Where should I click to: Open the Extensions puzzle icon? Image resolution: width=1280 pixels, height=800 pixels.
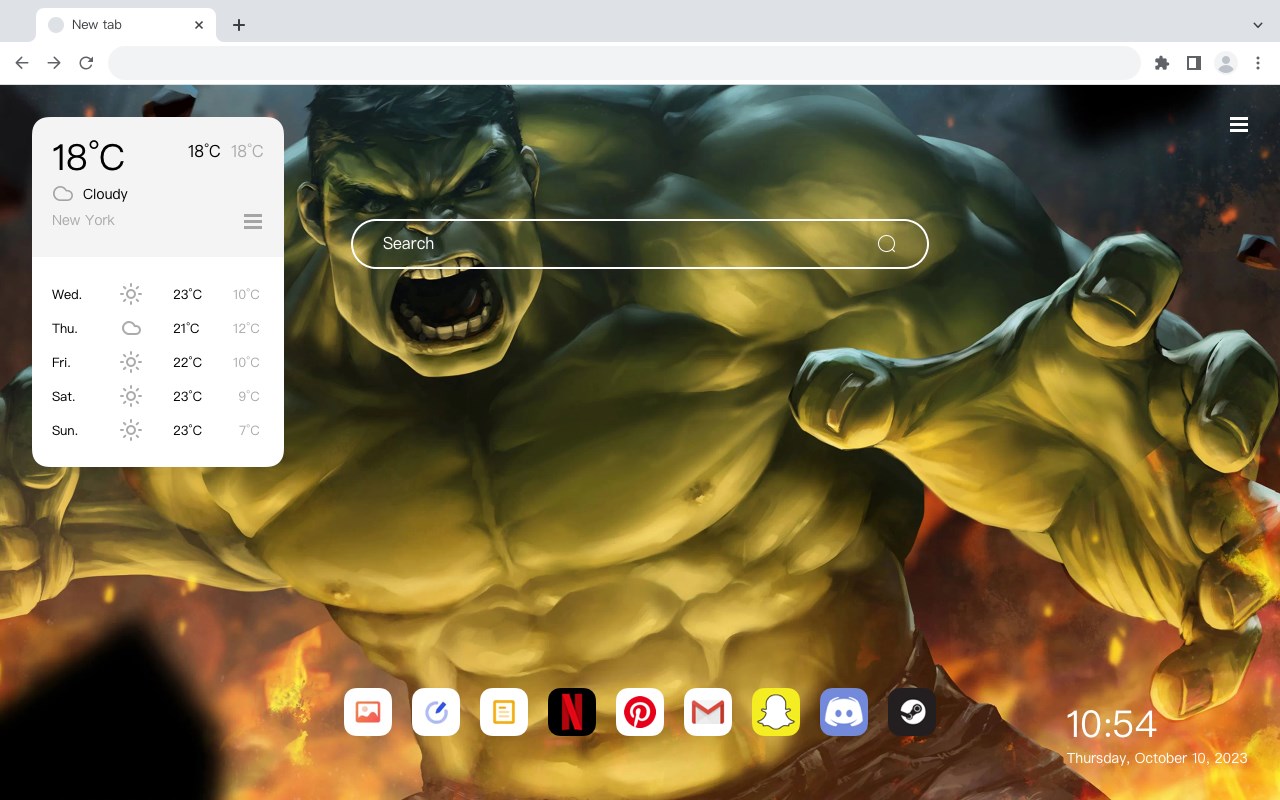(1161, 63)
